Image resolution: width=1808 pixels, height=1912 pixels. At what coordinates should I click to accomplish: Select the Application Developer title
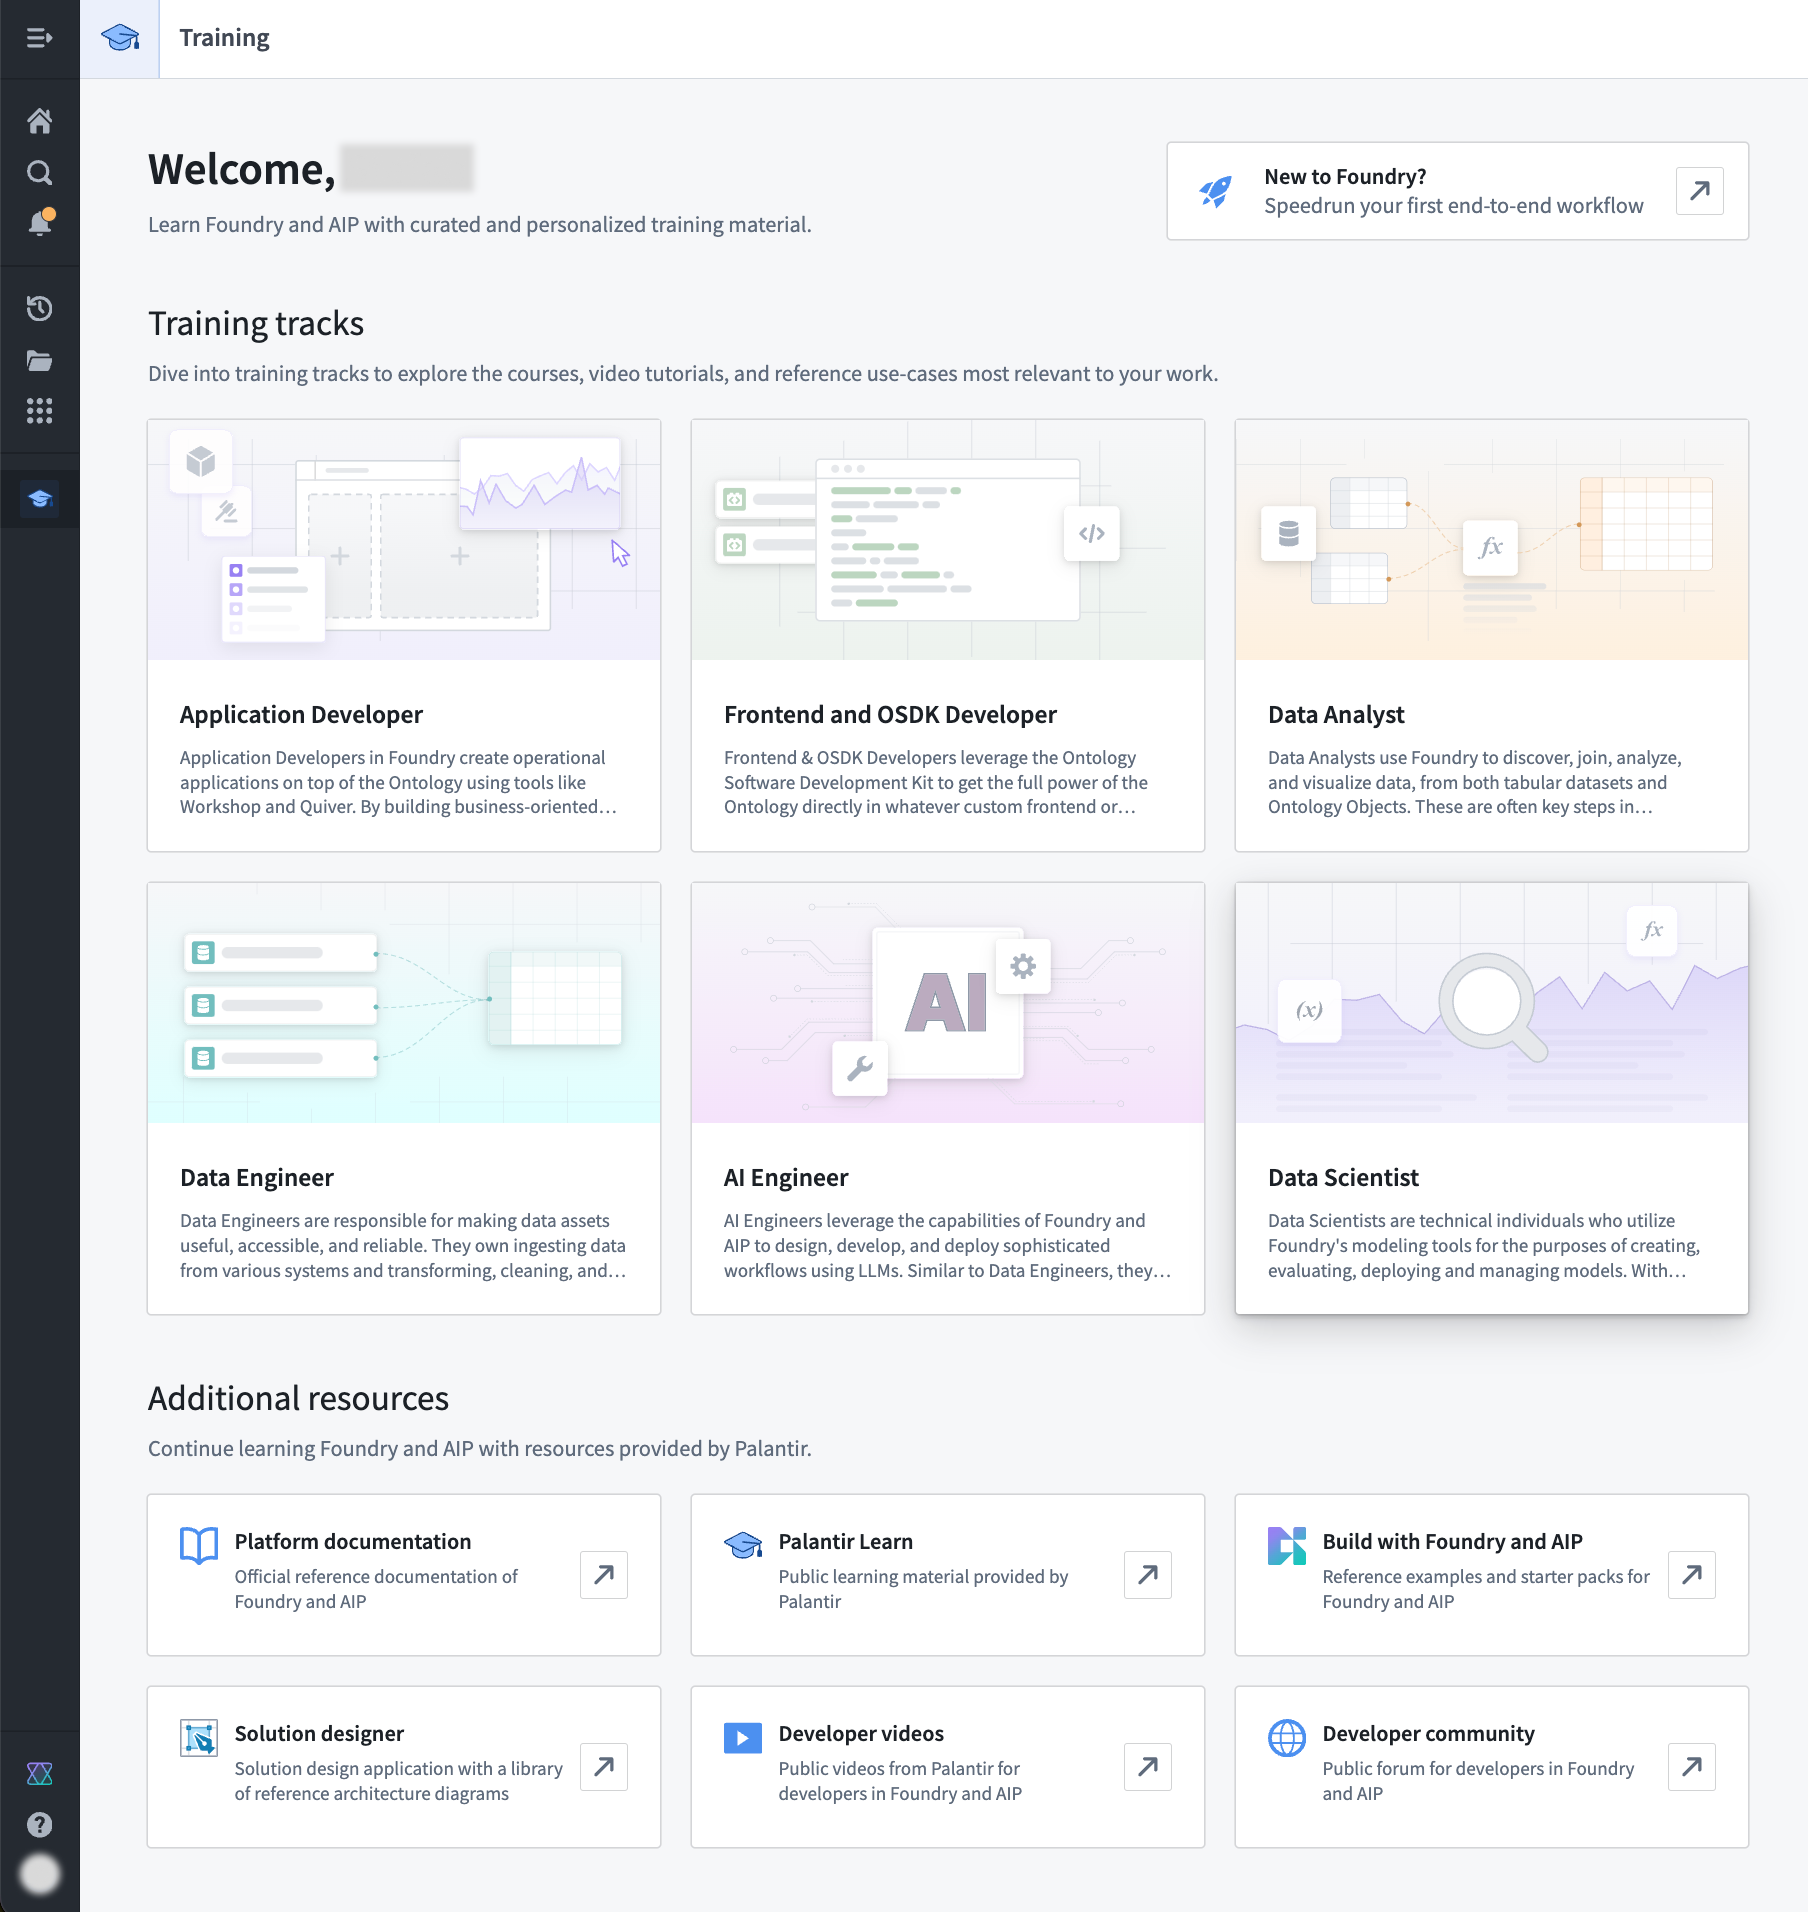tap(301, 714)
